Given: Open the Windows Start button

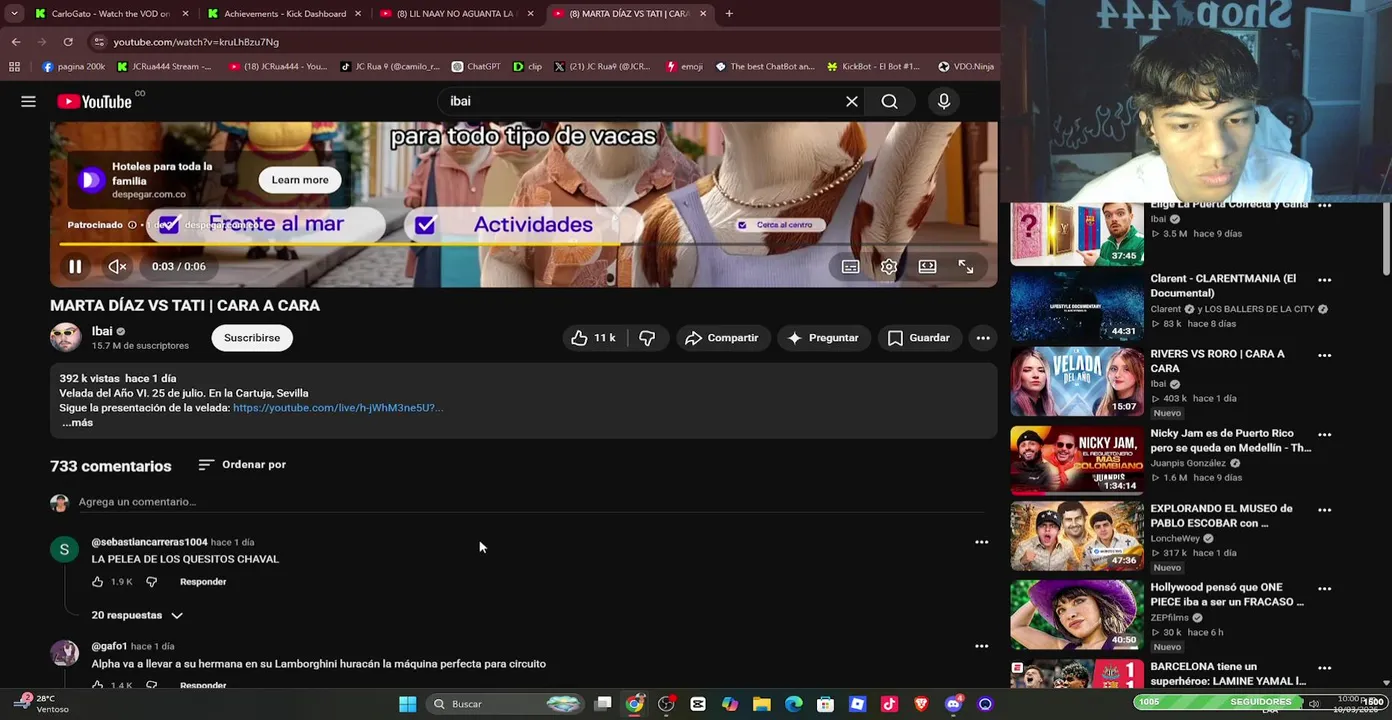Looking at the screenshot, I should tap(407, 704).
